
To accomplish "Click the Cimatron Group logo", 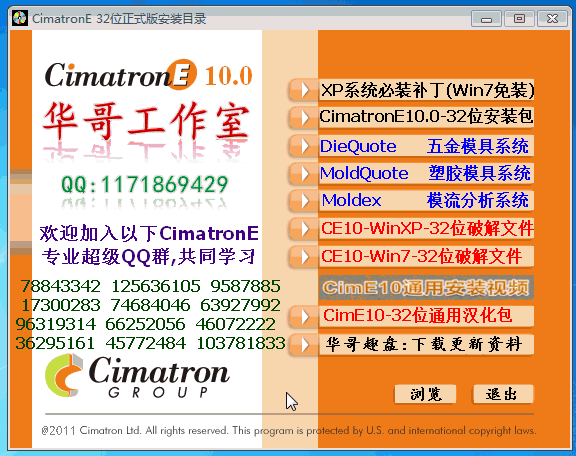I will (x=137, y=376).
